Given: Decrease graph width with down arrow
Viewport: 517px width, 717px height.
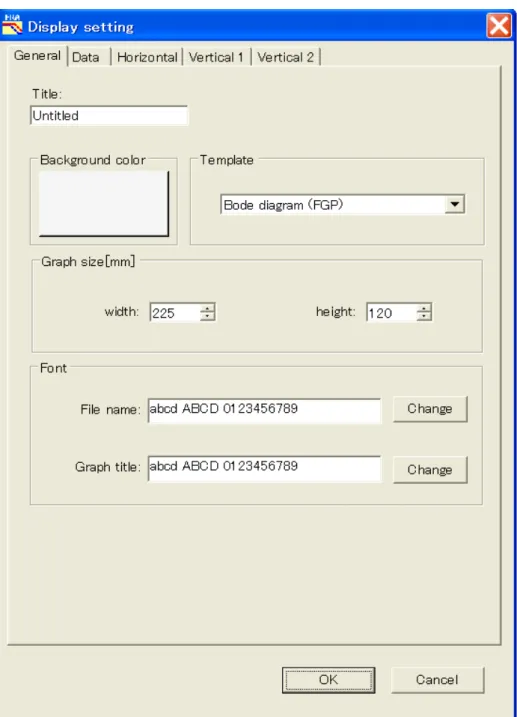Looking at the screenshot, I should point(208,317).
